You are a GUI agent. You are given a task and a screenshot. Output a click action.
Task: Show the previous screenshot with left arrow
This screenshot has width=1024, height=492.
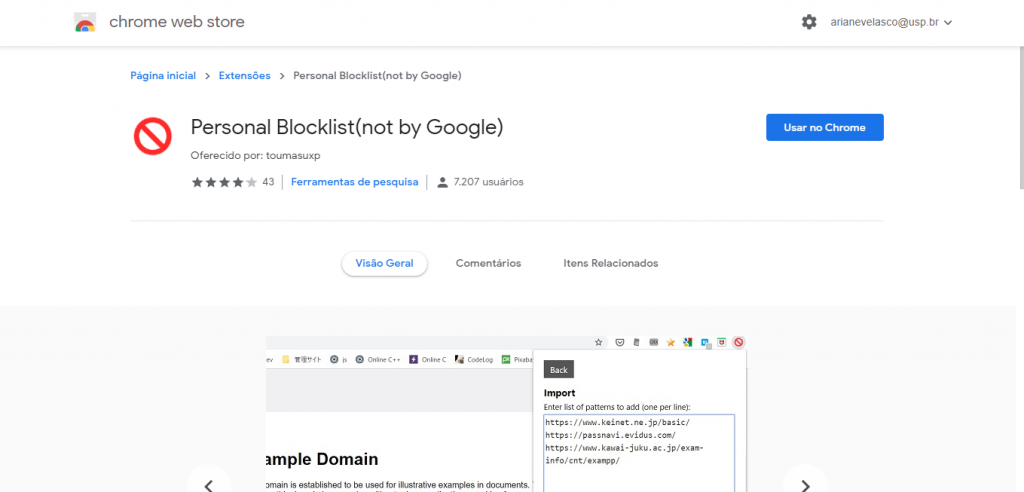click(208, 485)
